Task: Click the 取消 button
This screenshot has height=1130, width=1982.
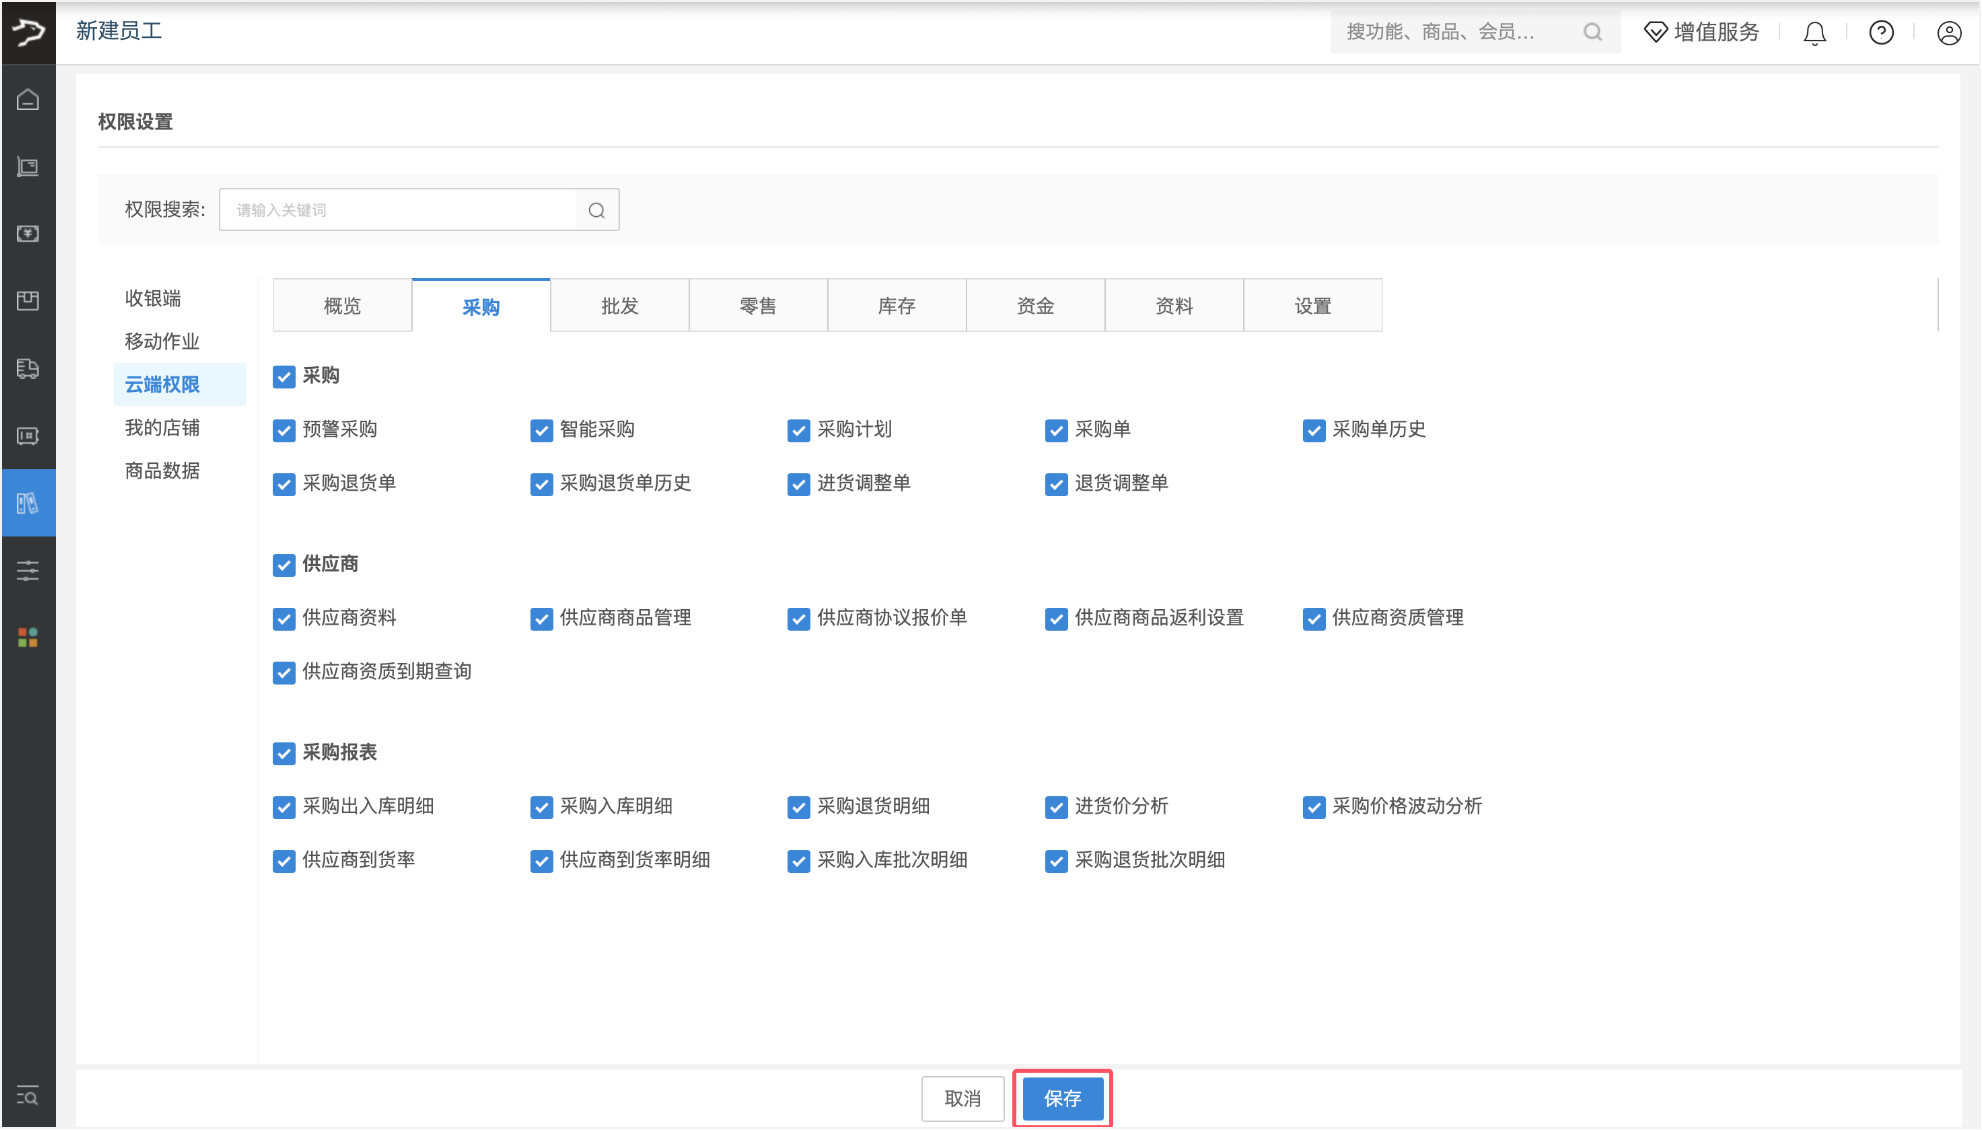Action: tap(962, 1098)
